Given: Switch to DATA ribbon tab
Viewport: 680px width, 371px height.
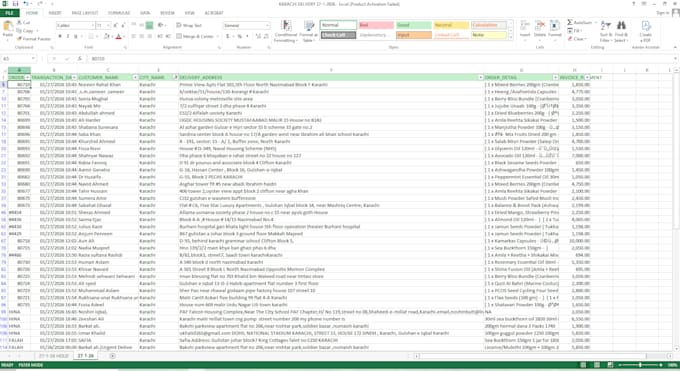Looking at the screenshot, I should coord(145,13).
